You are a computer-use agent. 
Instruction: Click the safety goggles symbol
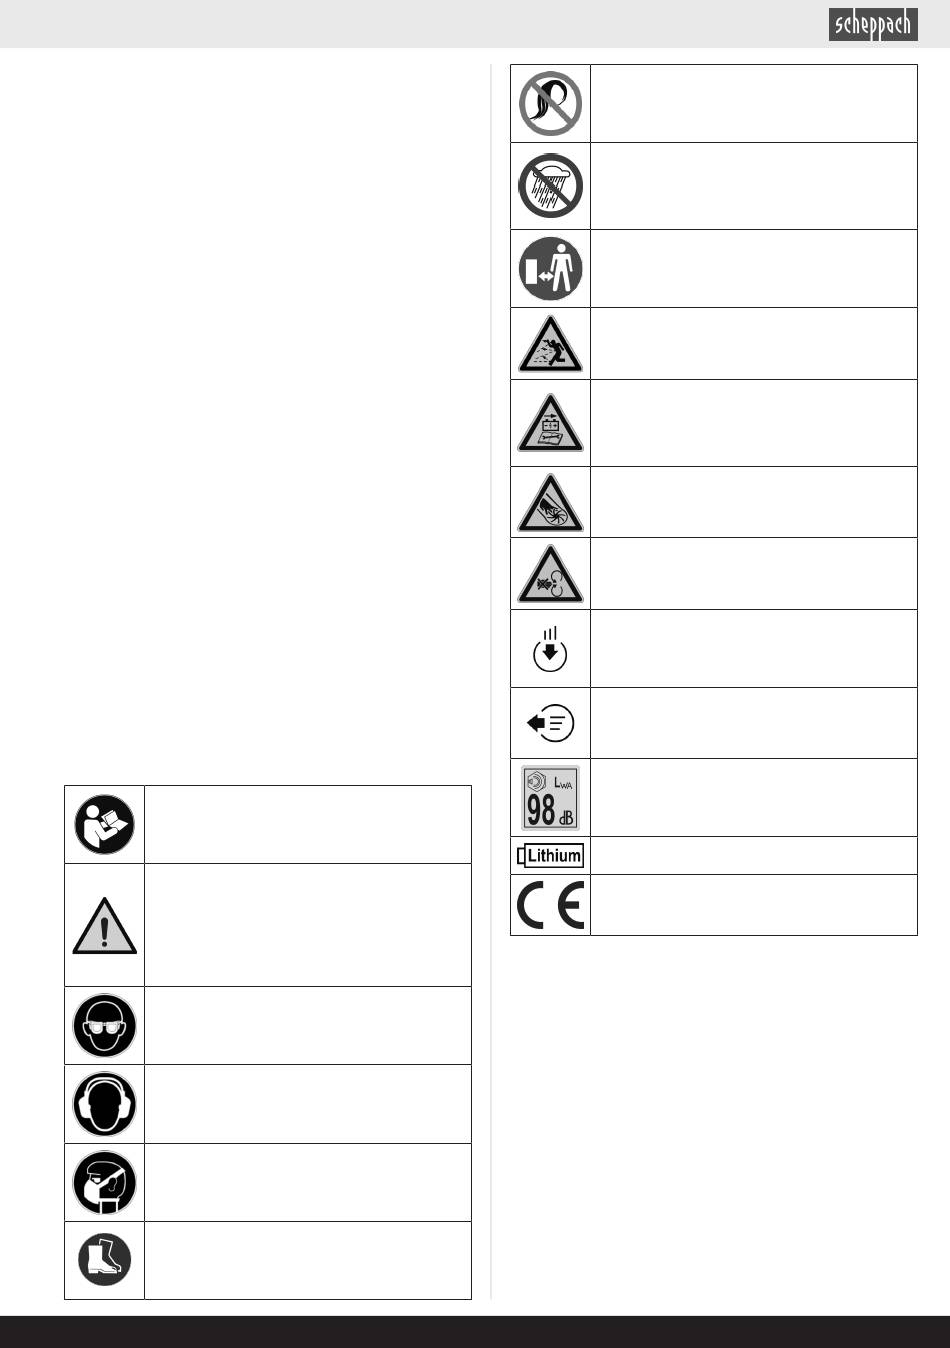point(105,1025)
